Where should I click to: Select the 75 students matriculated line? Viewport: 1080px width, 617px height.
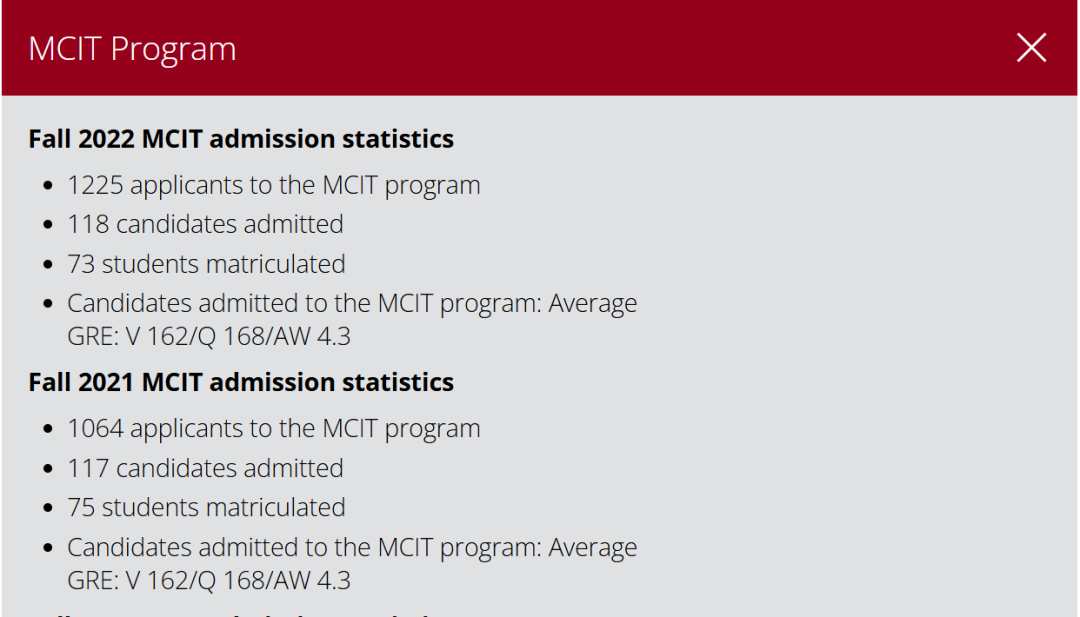pyautogui.click(x=206, y=507)
